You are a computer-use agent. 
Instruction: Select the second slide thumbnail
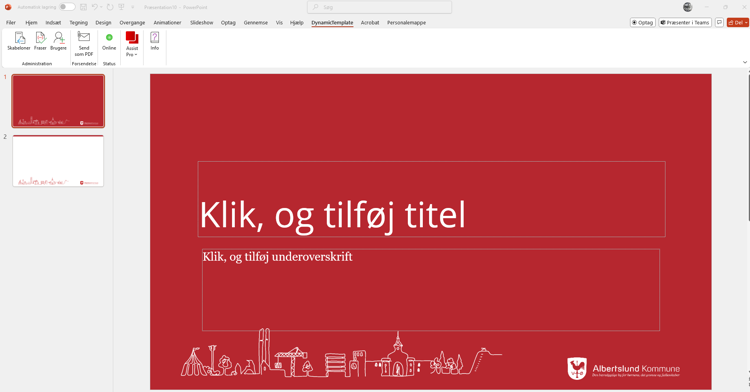tap(58, 161)
